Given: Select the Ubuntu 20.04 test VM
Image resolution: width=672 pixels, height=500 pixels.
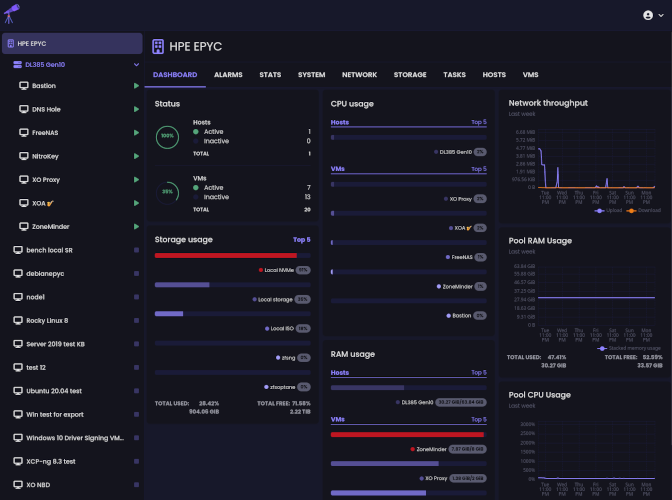Looking at the screenshot, I should [x=59, y=391].
